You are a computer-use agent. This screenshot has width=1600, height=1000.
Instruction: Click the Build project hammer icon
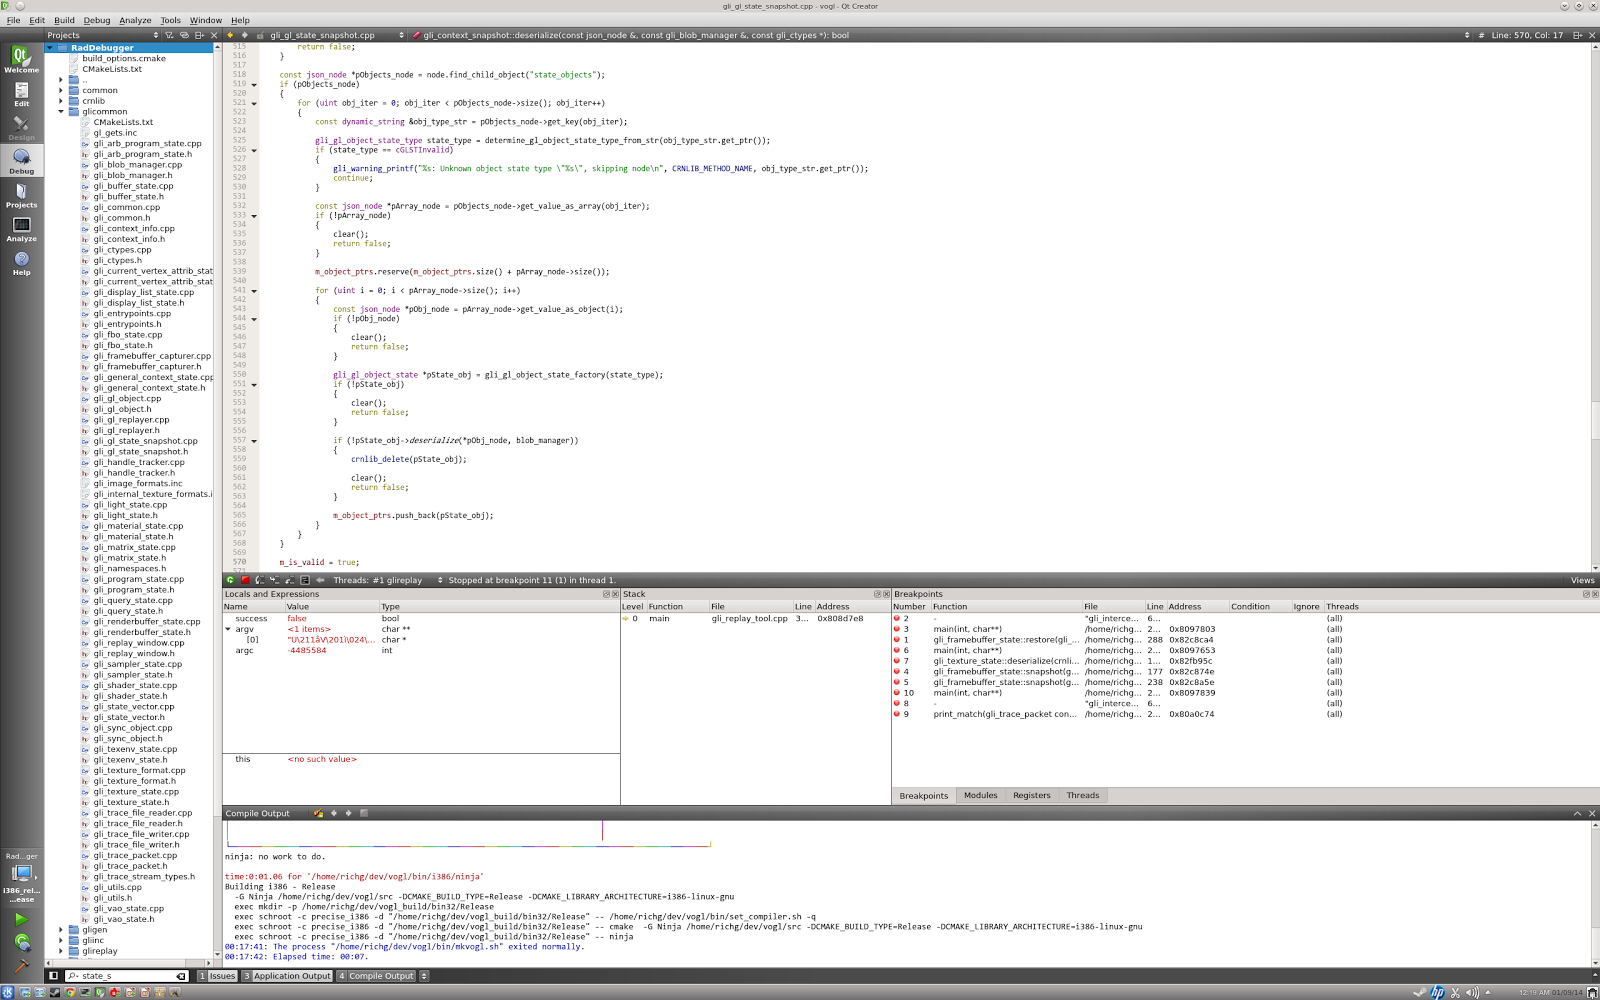click(x=21, y=965)
